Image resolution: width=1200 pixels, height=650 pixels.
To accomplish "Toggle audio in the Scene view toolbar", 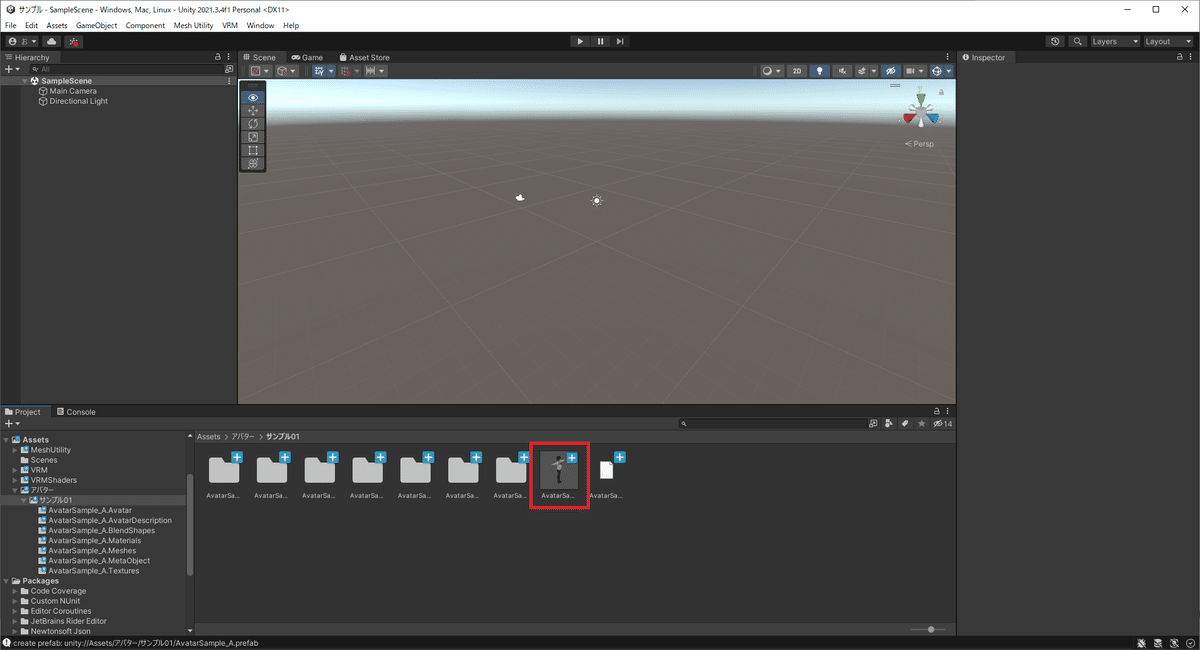I will pos(842,71).
